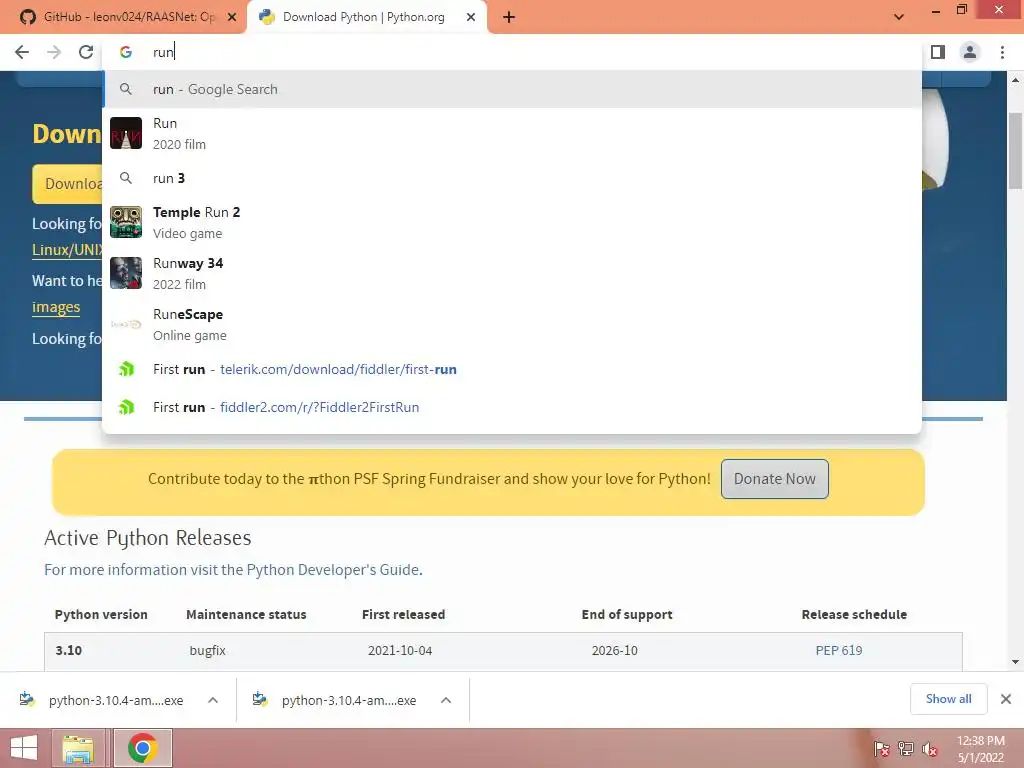Click the Run film poster thumbnail

pyautogui.click(x=126, y=133)
